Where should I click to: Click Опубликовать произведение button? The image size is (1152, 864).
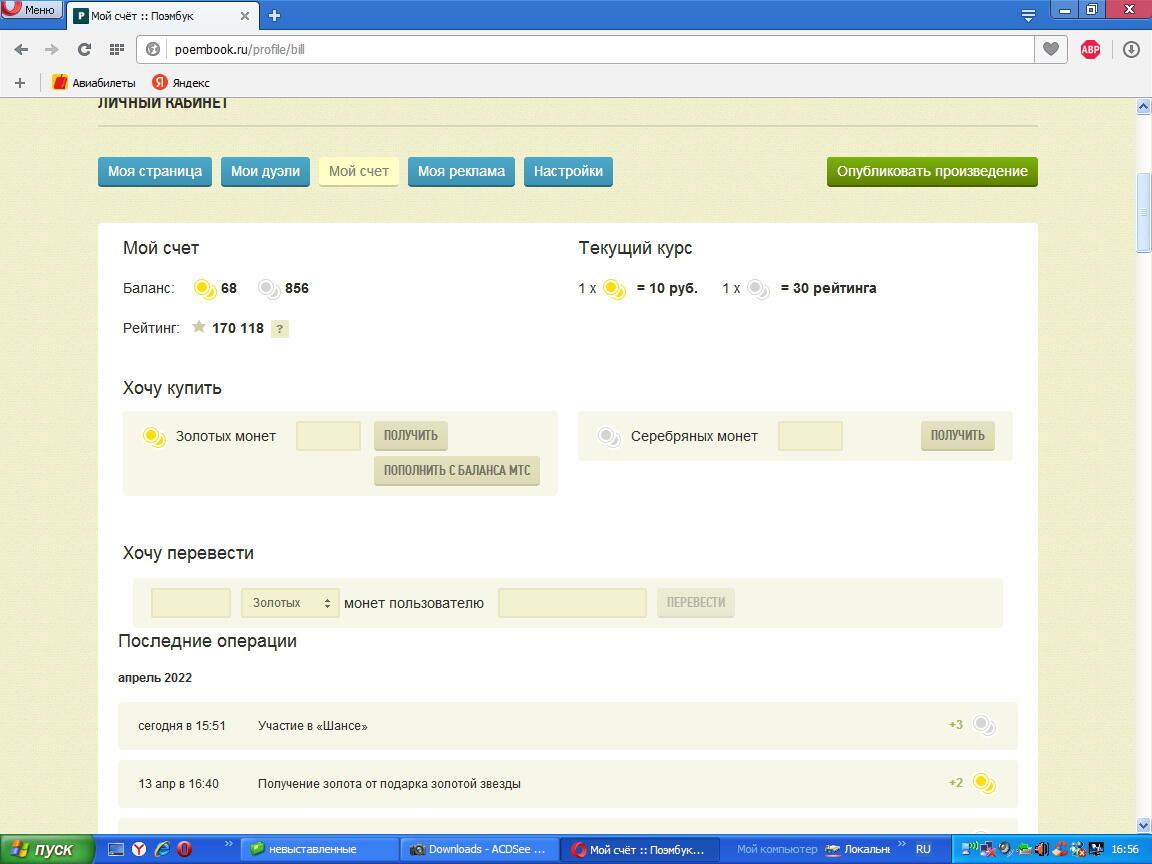click(932, 171)
